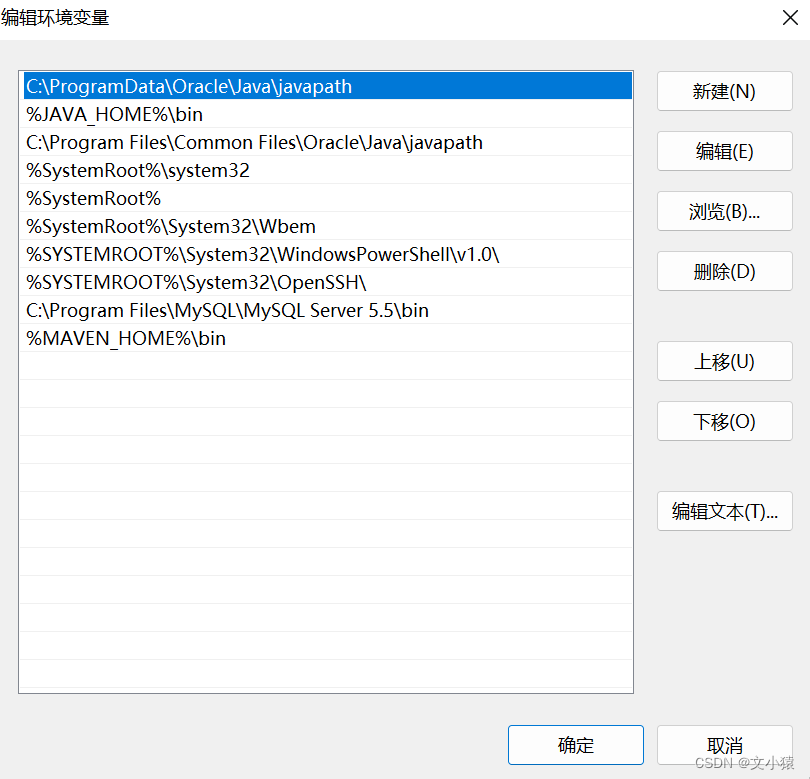Open the 编辑文本(T)... text editor
810x779 pixels.
point(724,511)
